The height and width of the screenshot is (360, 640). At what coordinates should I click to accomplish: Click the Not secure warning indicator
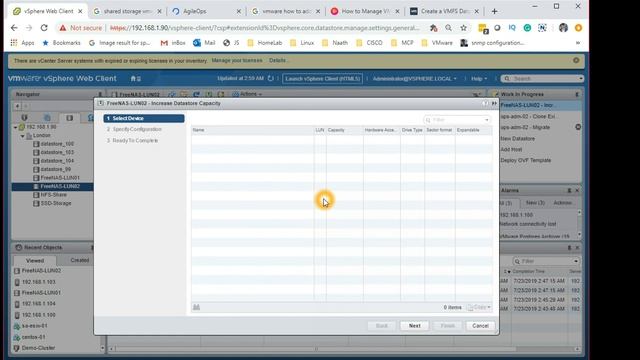[80, 28]
